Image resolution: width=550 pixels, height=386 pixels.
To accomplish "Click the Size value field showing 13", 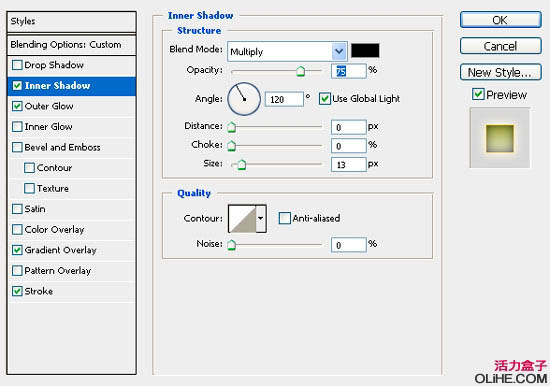I will [349, 165].
